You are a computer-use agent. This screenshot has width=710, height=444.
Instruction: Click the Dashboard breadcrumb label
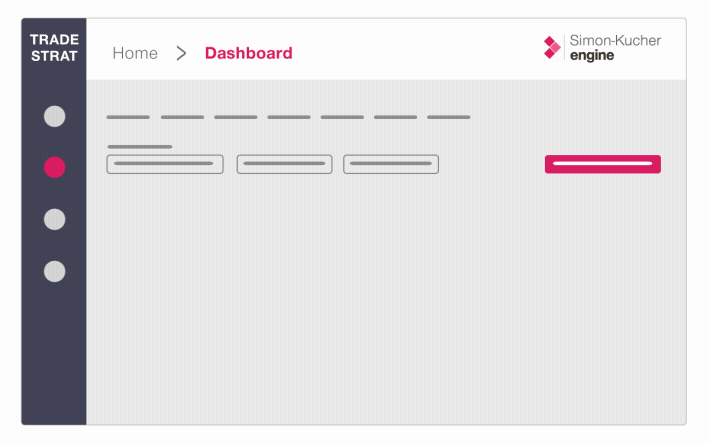pos(249,54)
